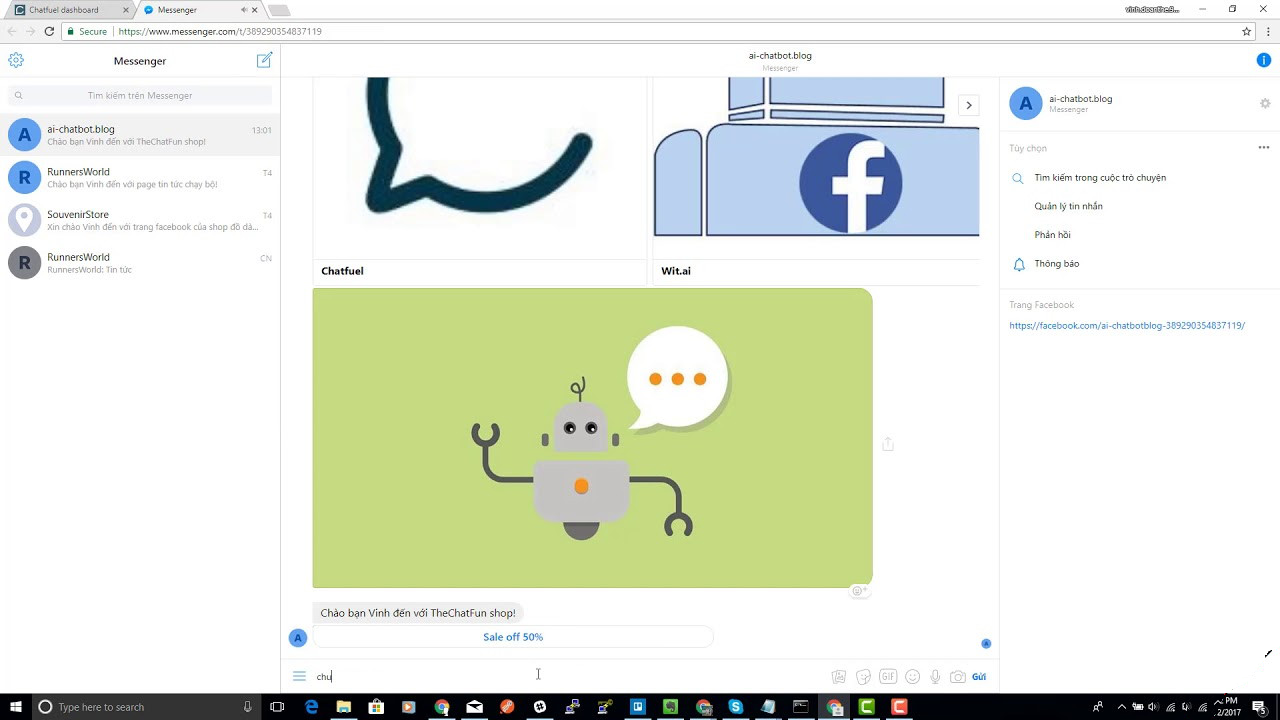Open the persistent menu hamburger icon

pos(299,676)
